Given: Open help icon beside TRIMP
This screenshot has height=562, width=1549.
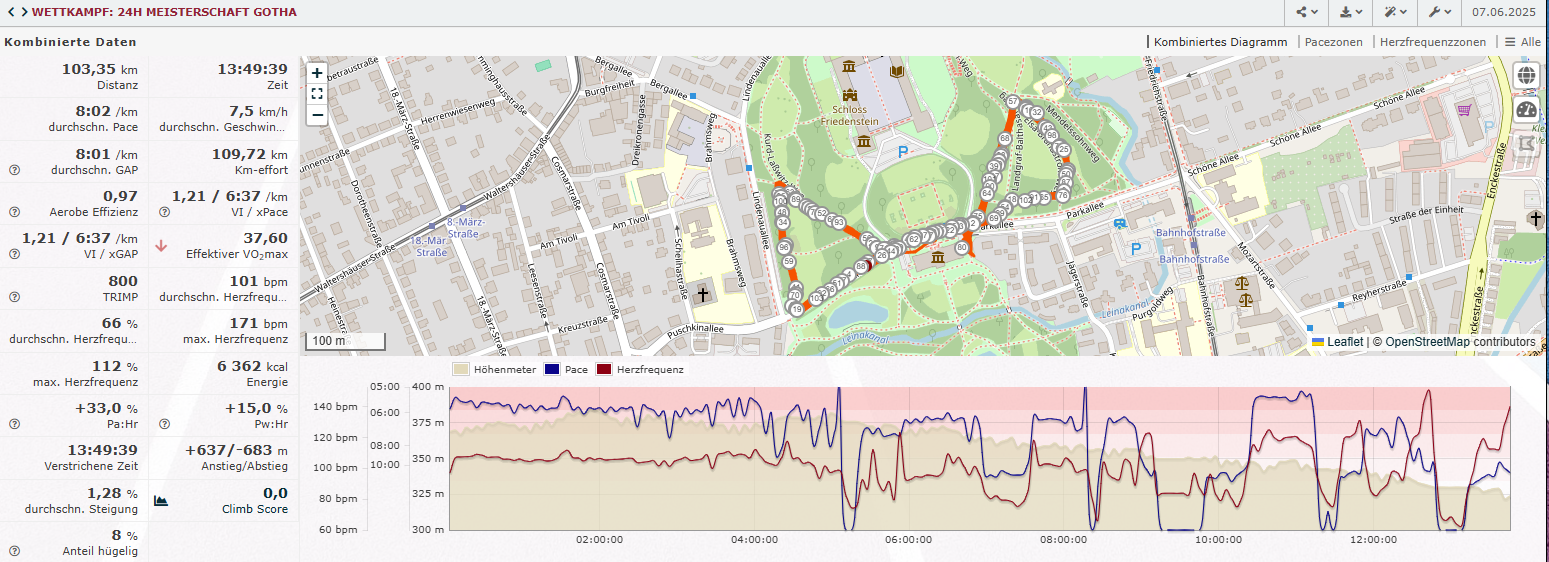Looking at the screenshot, I should pos(15,297).
